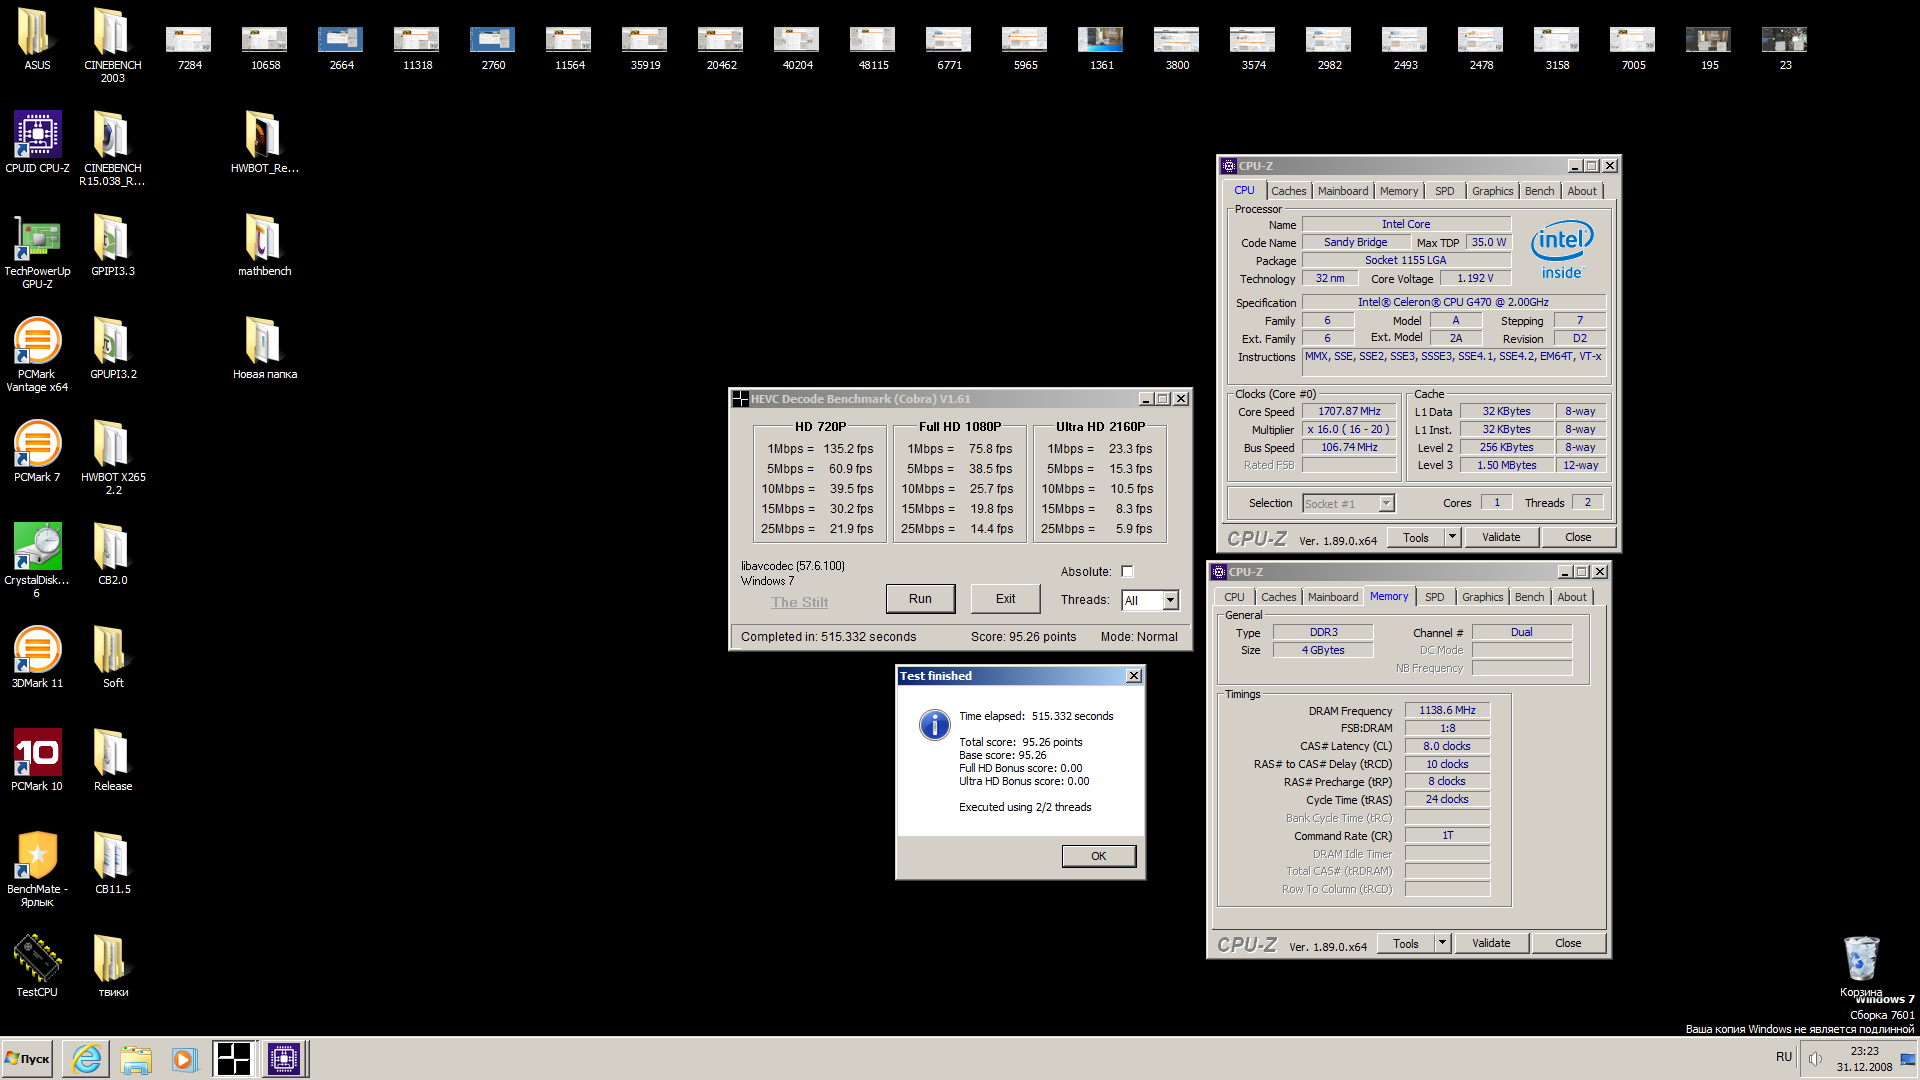Click the Score: 95.26 points status text

point(1023,637)
